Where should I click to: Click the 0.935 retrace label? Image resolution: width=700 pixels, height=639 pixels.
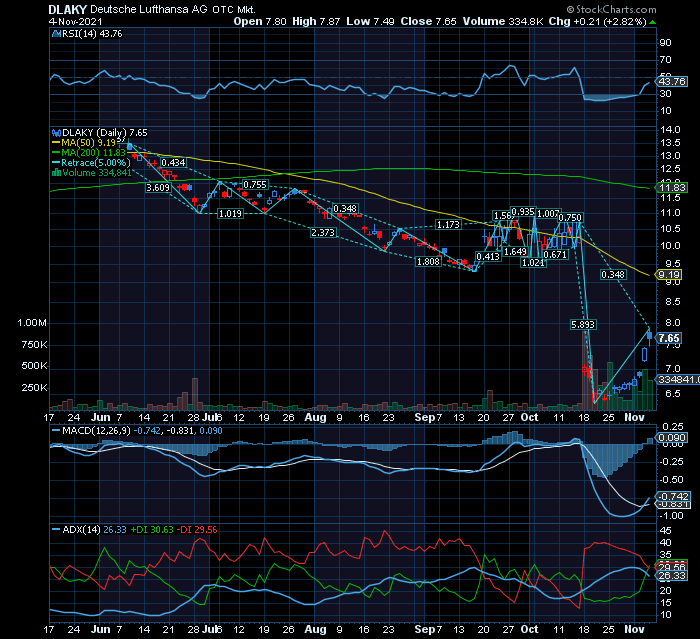pos(523,211)
